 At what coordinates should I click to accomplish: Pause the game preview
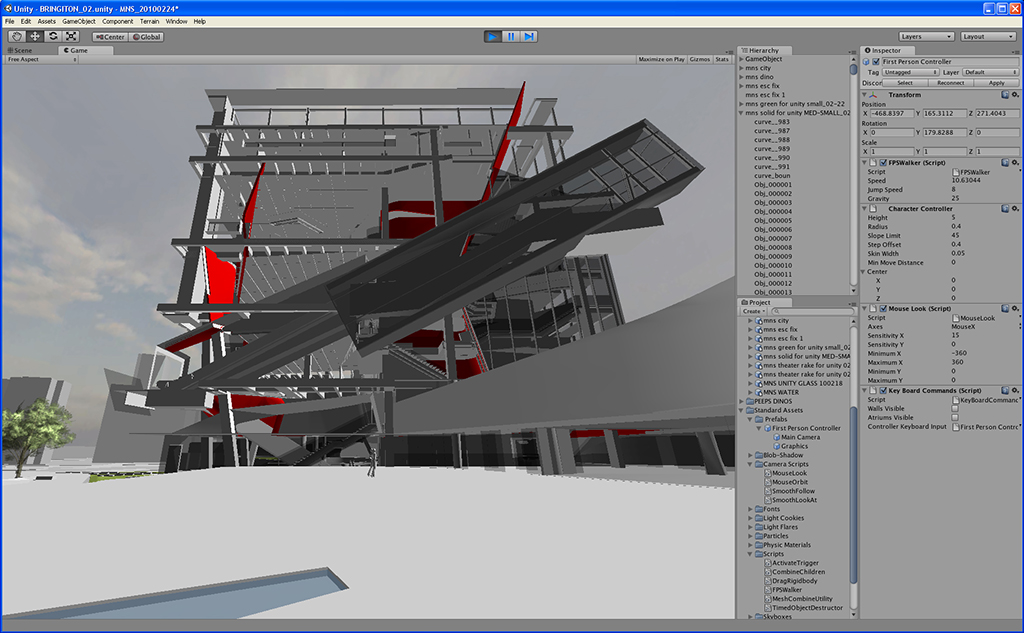(x=511, y=37)
